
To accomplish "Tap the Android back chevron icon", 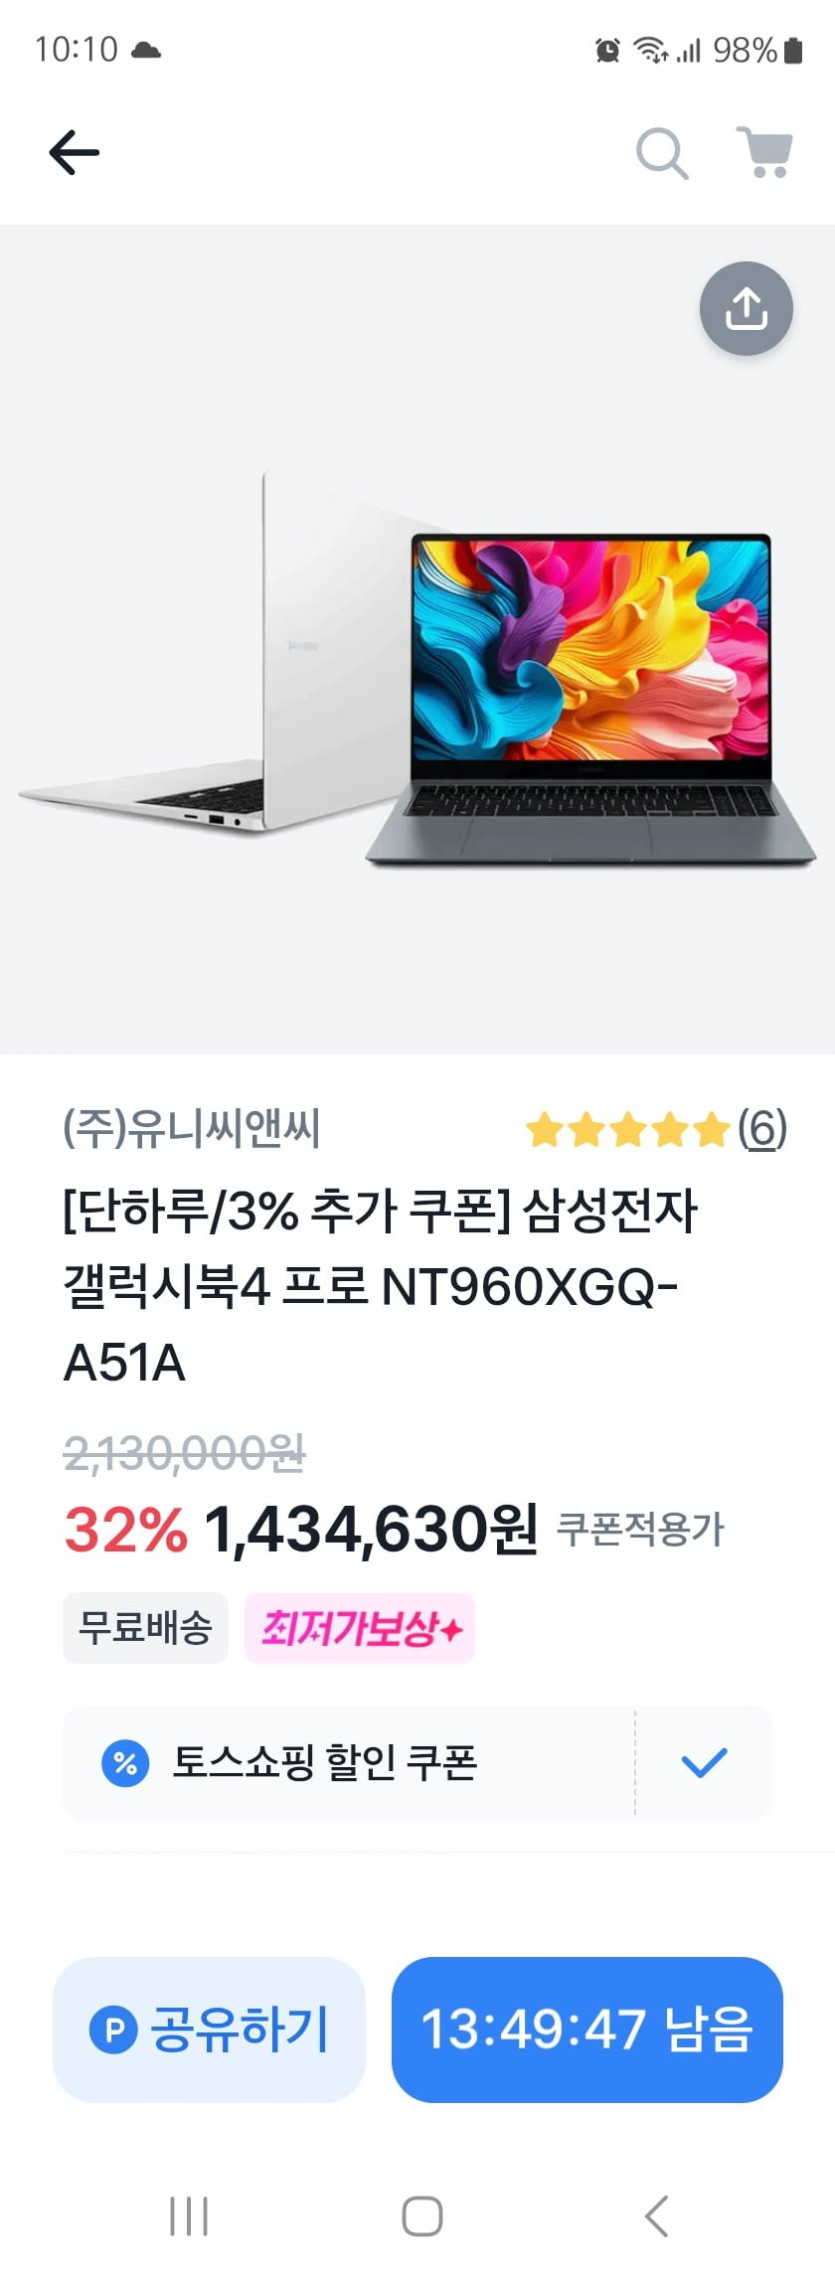I will [x=656, y=2215].
